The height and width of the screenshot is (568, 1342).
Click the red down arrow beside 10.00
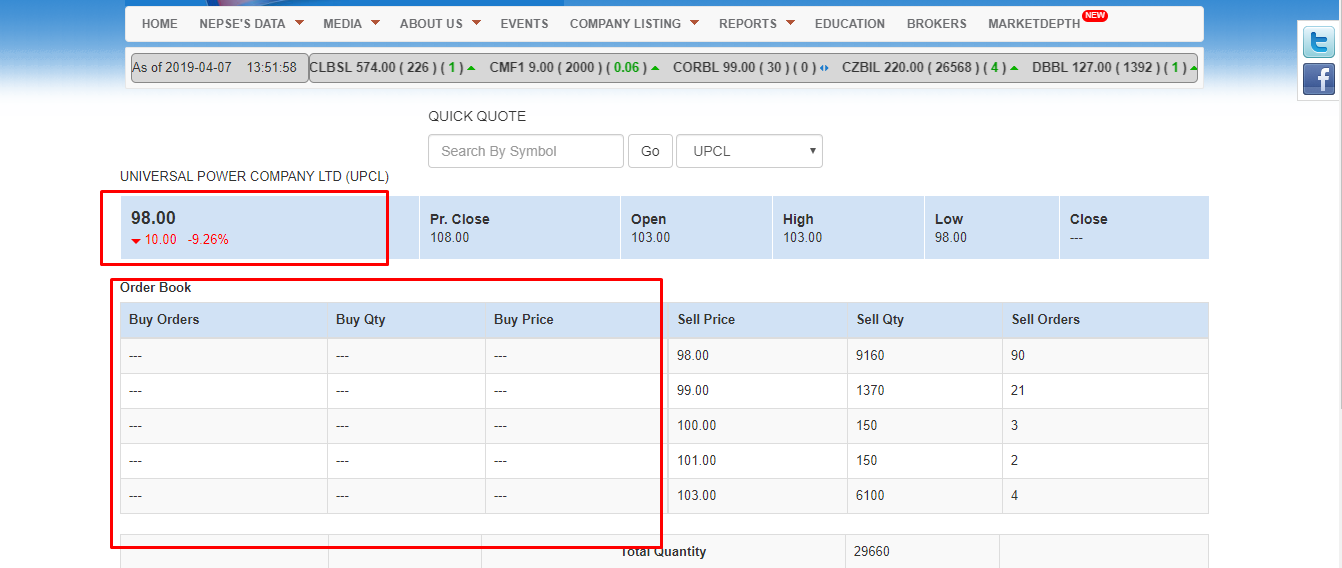click(x=136, y=240)
